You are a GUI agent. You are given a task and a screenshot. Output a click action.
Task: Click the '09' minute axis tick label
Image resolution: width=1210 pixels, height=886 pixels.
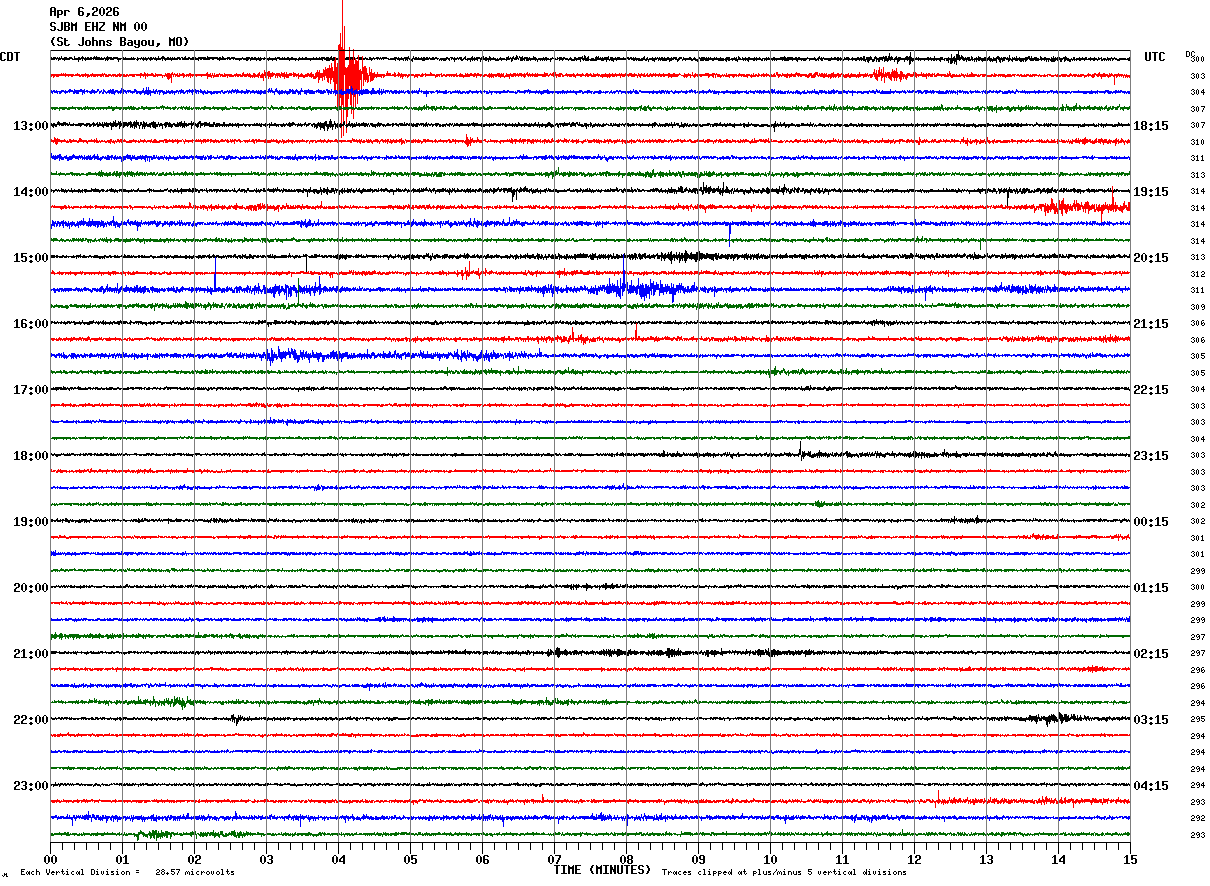point(698,859)
